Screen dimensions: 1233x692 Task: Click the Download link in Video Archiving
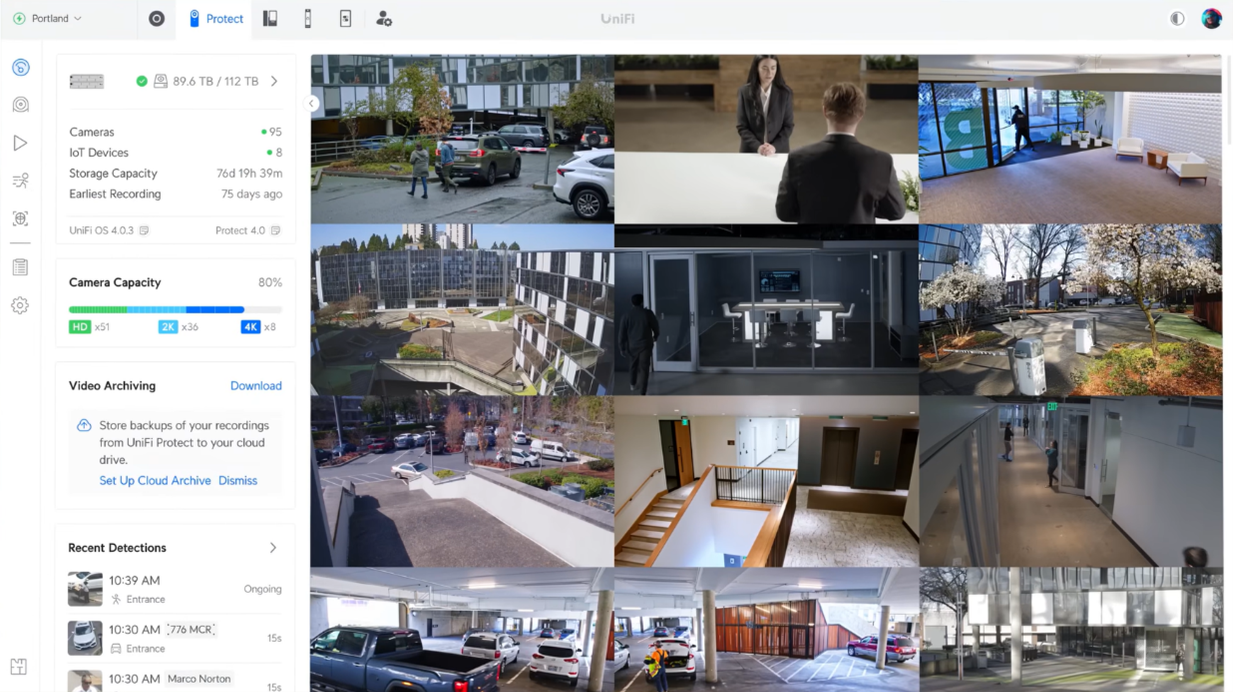point(256,386)
